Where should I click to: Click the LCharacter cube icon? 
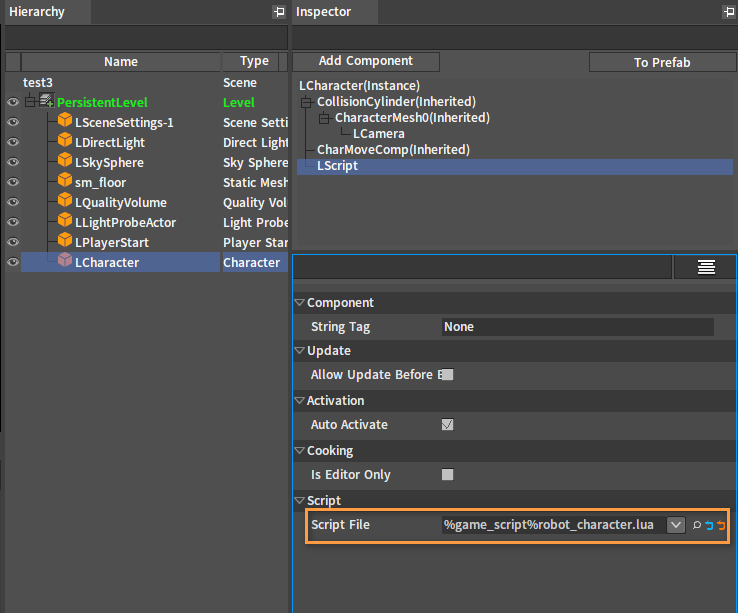[x=65, y=260]
